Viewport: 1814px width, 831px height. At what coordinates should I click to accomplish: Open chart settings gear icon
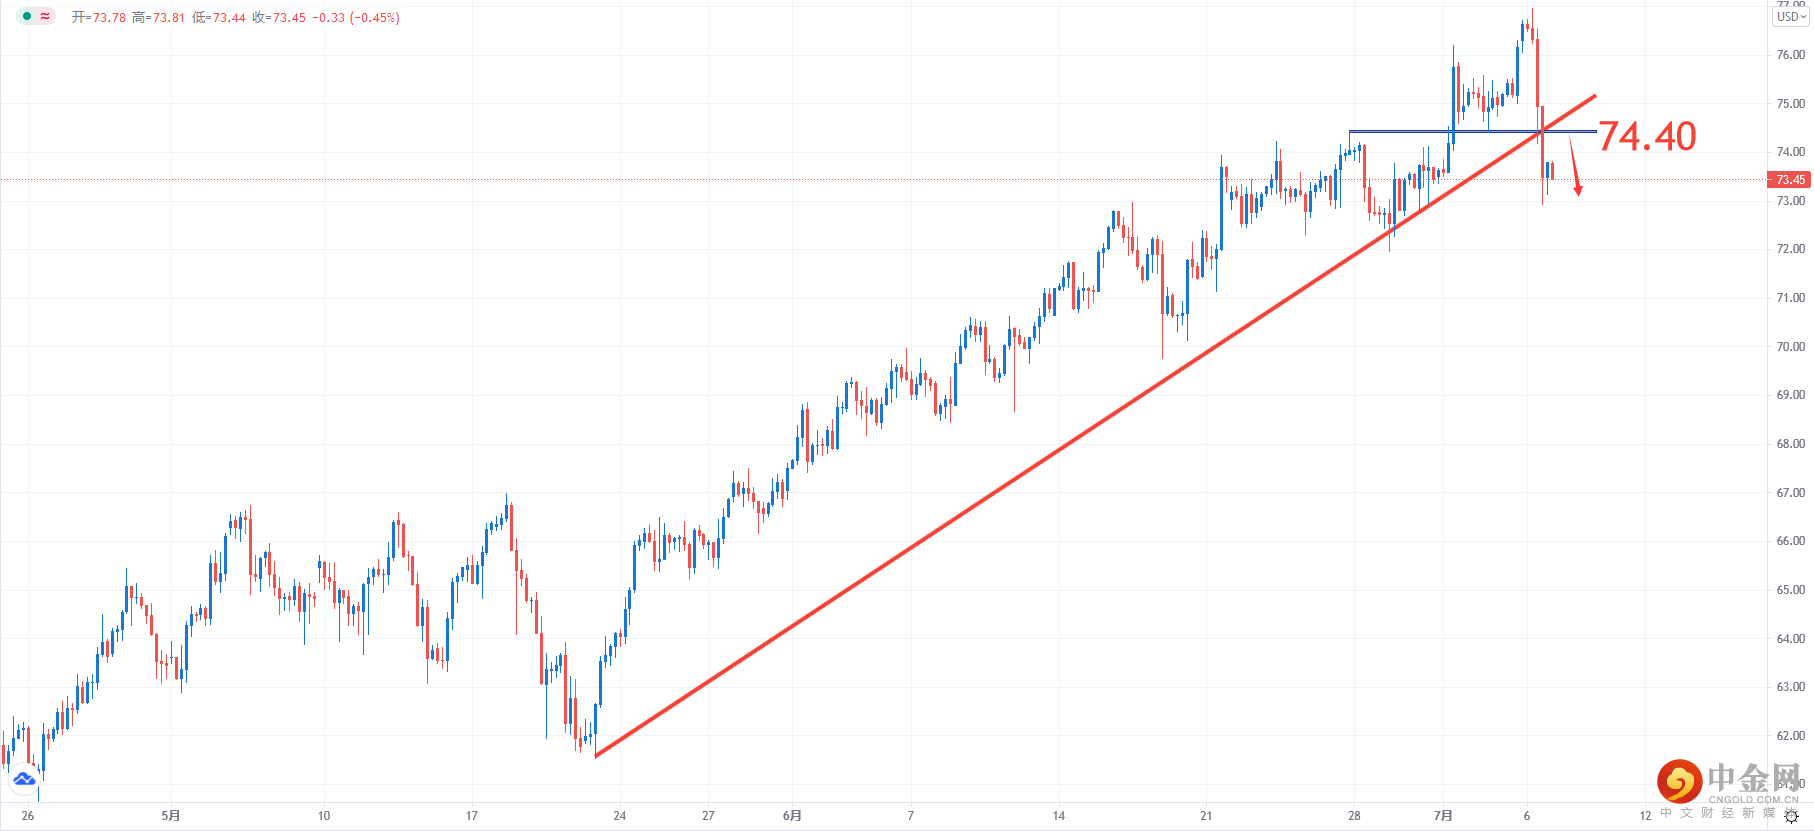[x=1791, y=816]
